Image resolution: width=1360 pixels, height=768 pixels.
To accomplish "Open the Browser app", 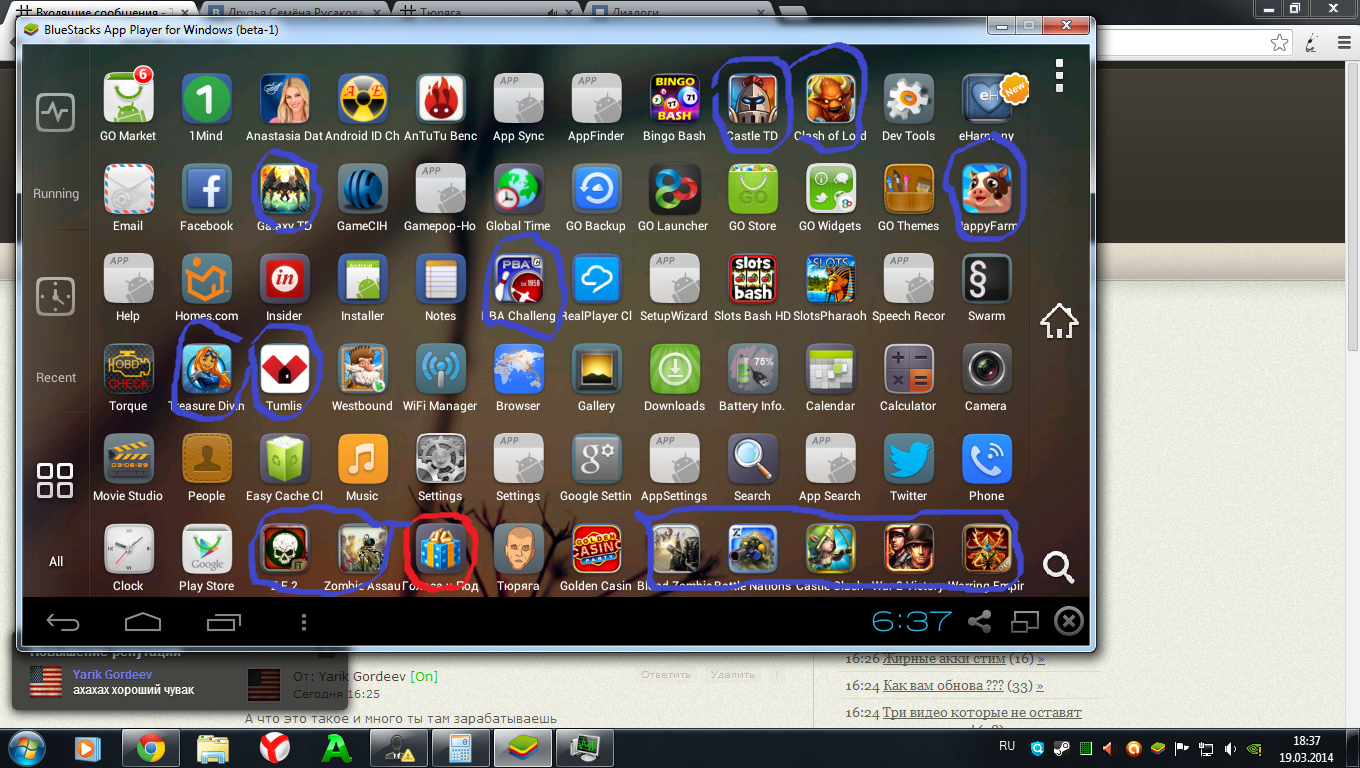I will click(x=518, y=369).
